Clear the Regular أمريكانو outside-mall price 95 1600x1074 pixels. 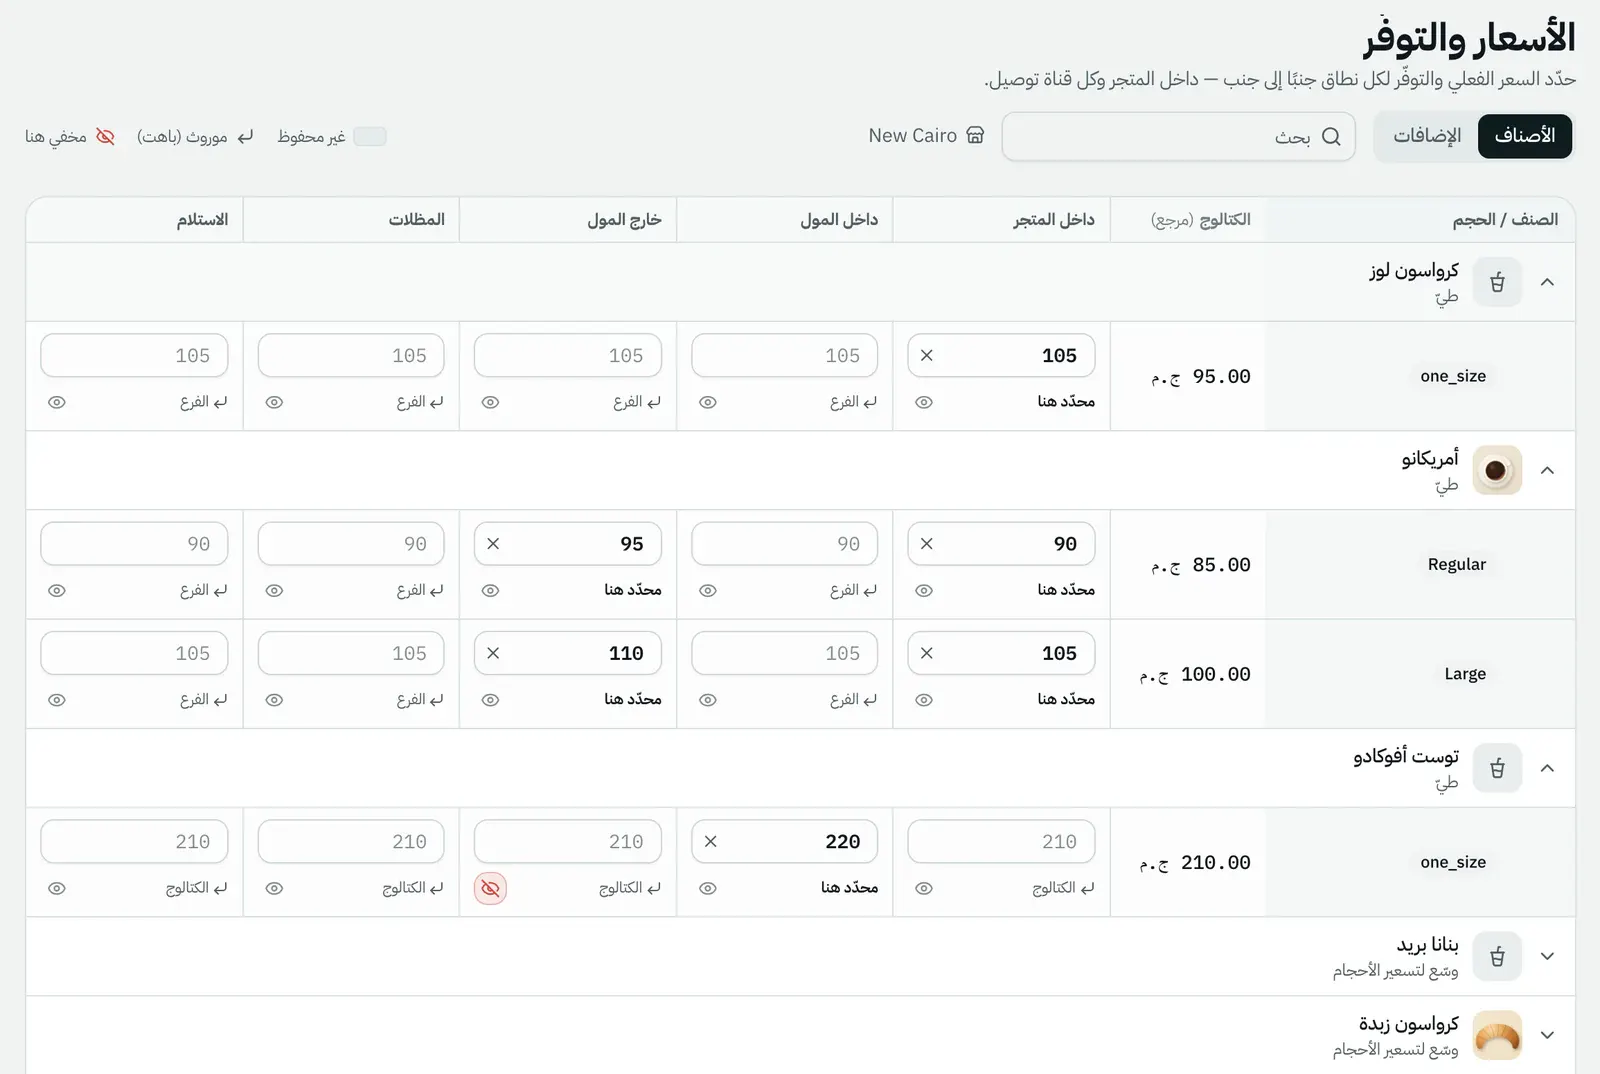493,544
